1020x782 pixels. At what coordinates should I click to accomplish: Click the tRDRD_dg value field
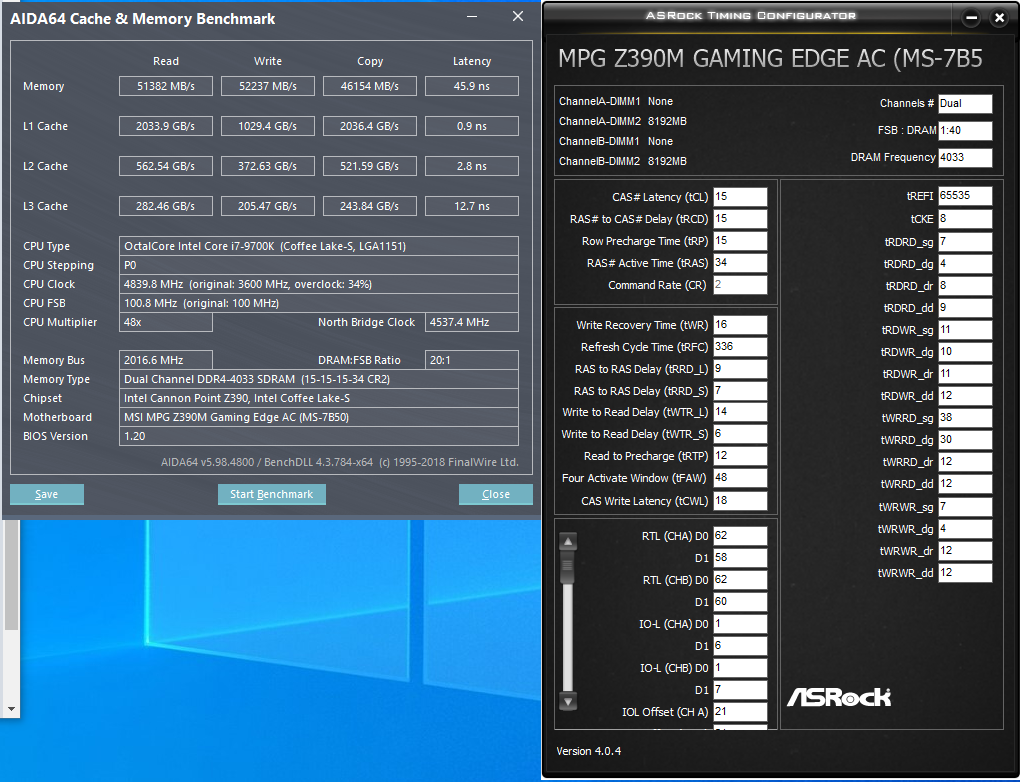[965, 264]
